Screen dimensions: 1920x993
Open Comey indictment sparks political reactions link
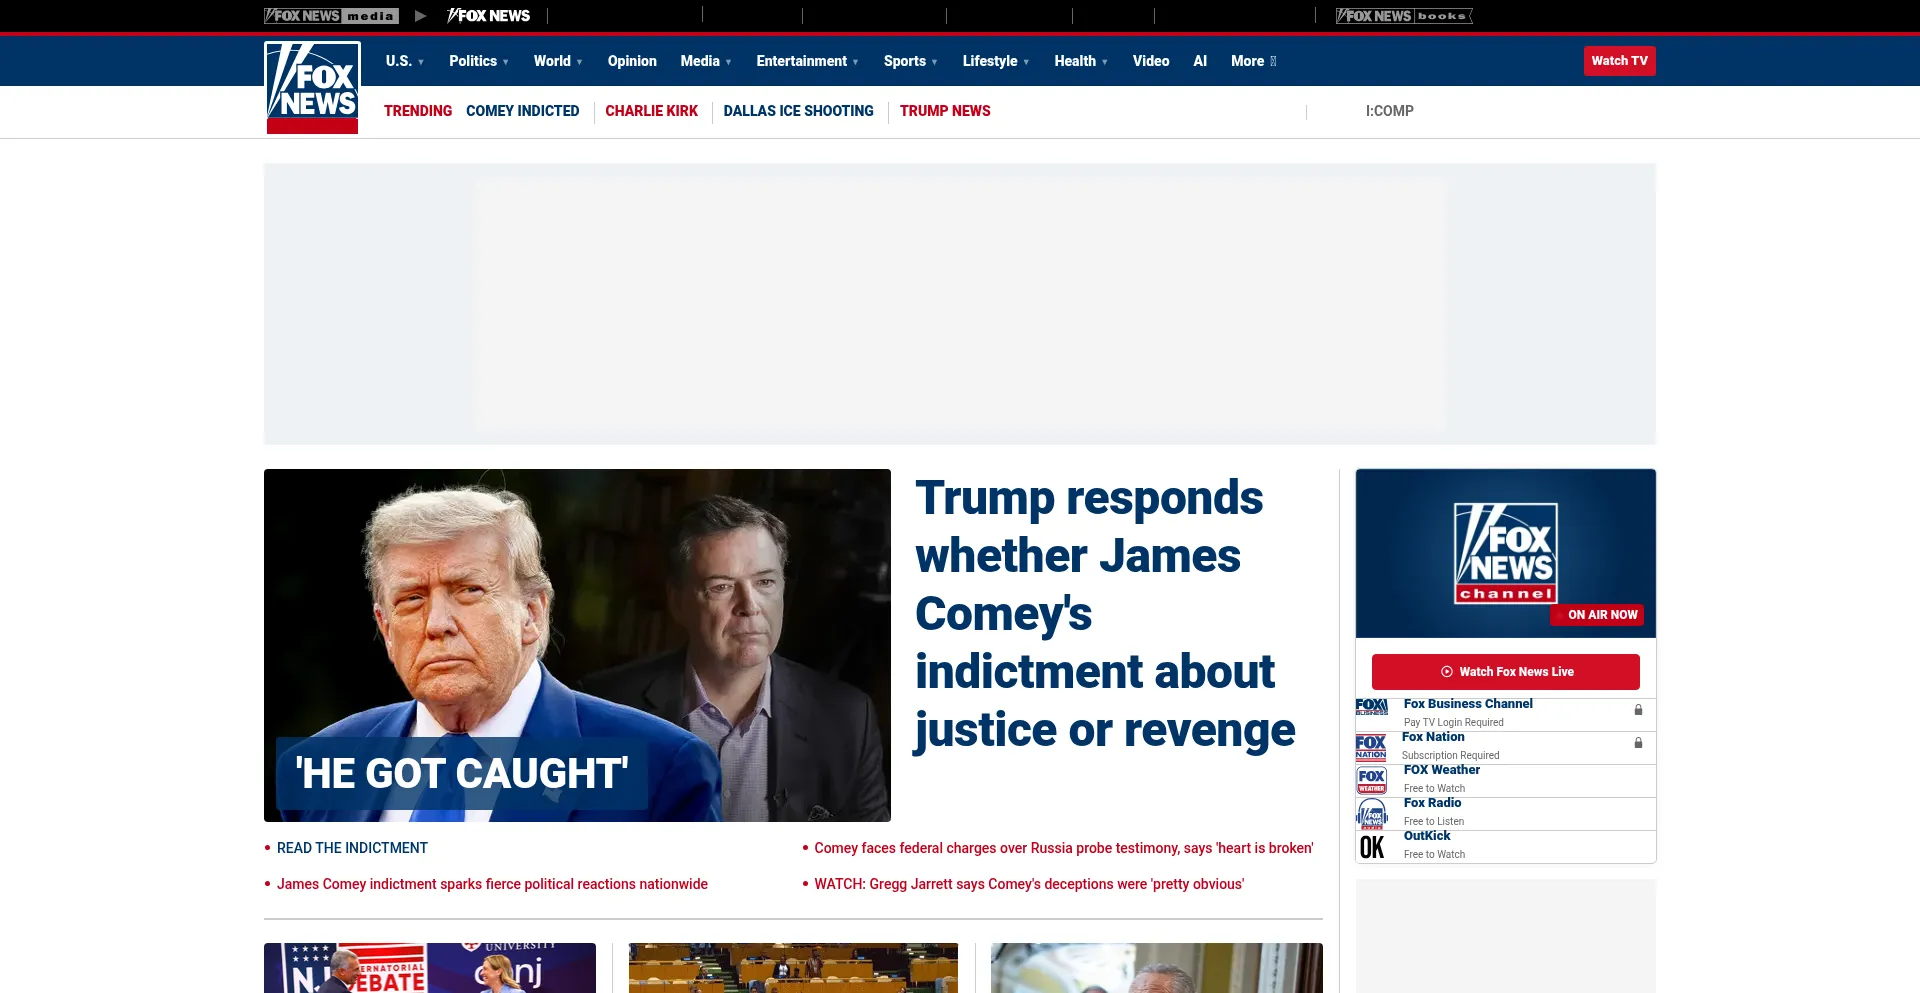pyautogui.click(x=492, y=884)
